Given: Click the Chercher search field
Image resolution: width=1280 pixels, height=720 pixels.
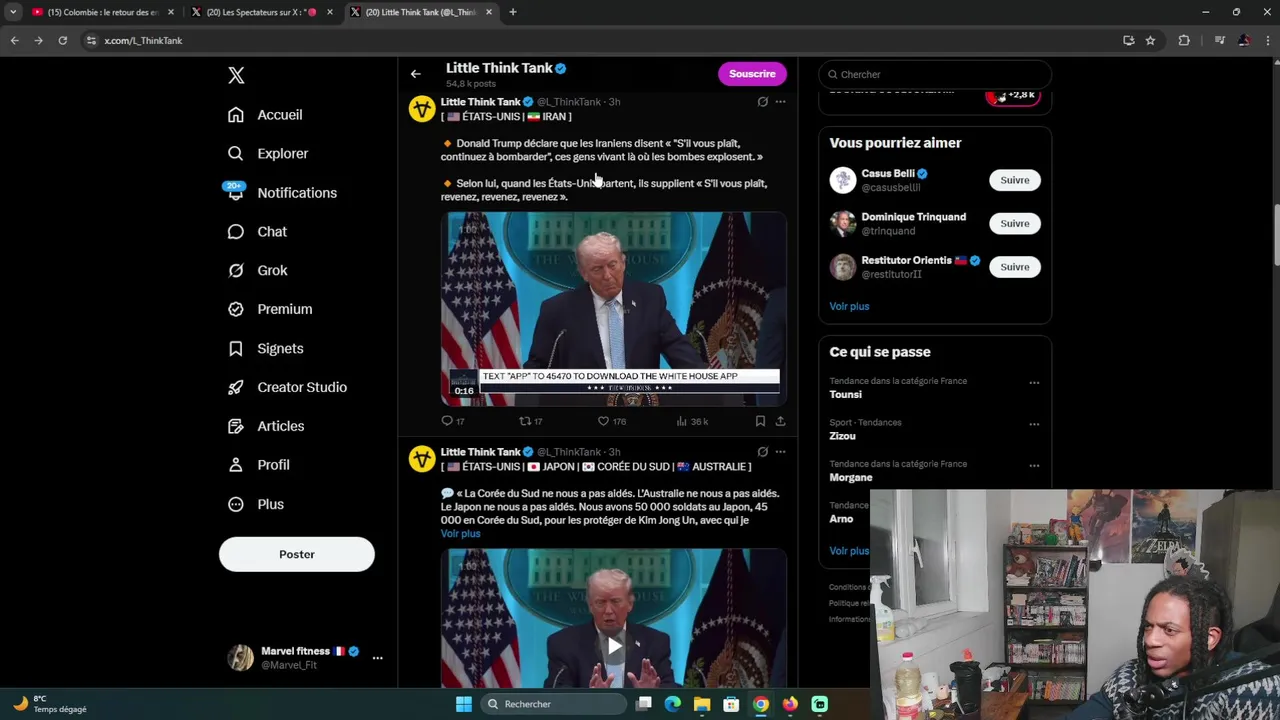Looking at the screenshot, I should [935, 74].
